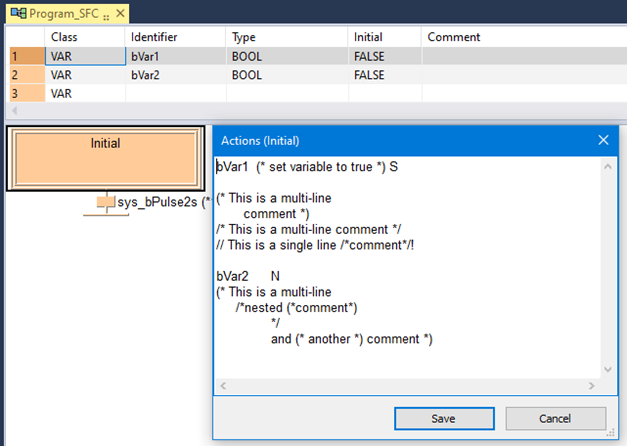Viewport: 627px width, 446px height.
Task: Click the orange transition marker below Initial
Action: (106, 203)
